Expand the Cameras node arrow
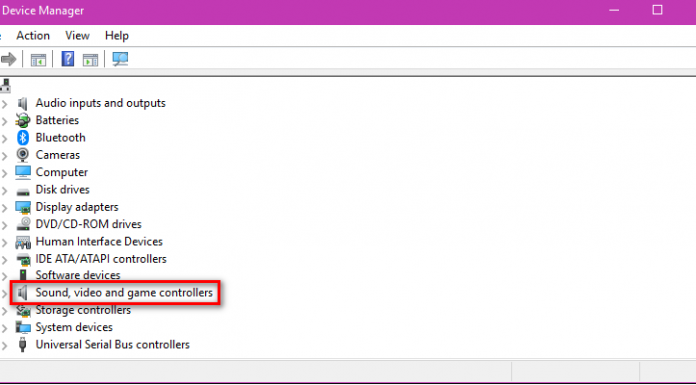This screenshot has width=696, height=385. (x=4, y=156)
